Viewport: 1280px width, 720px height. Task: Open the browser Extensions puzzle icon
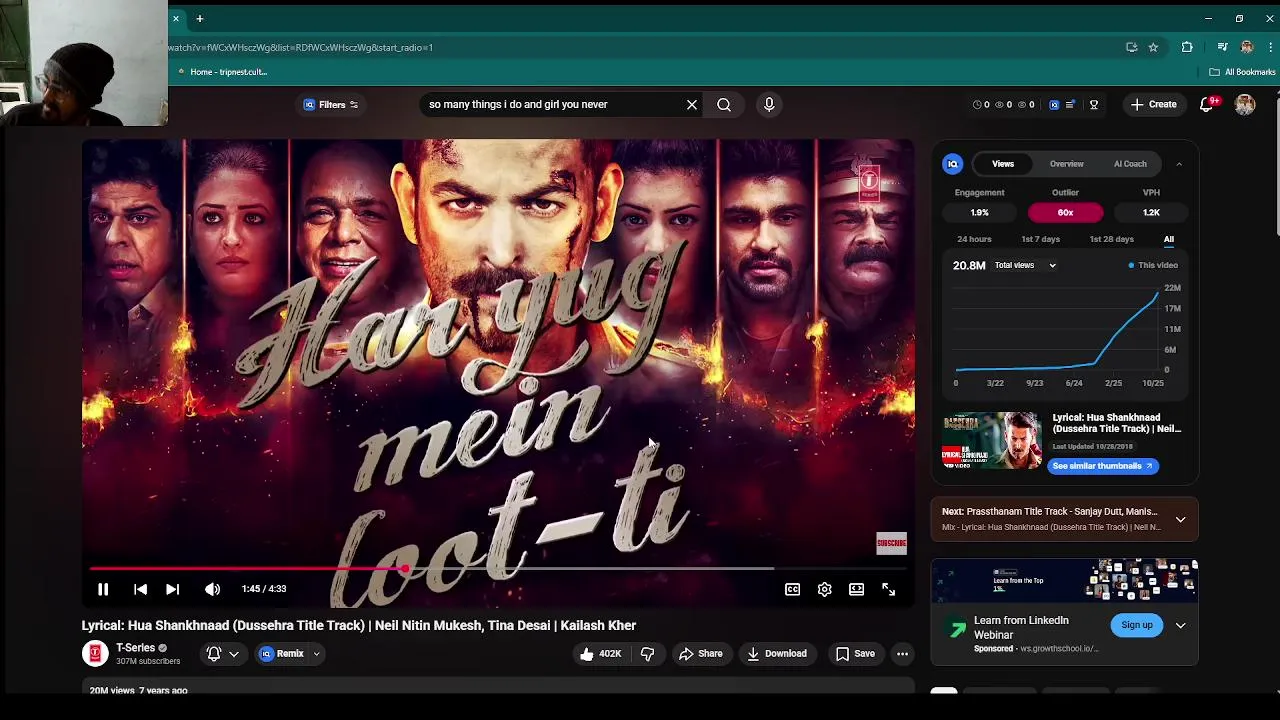pyautogui.click(x=1187, y=47)
